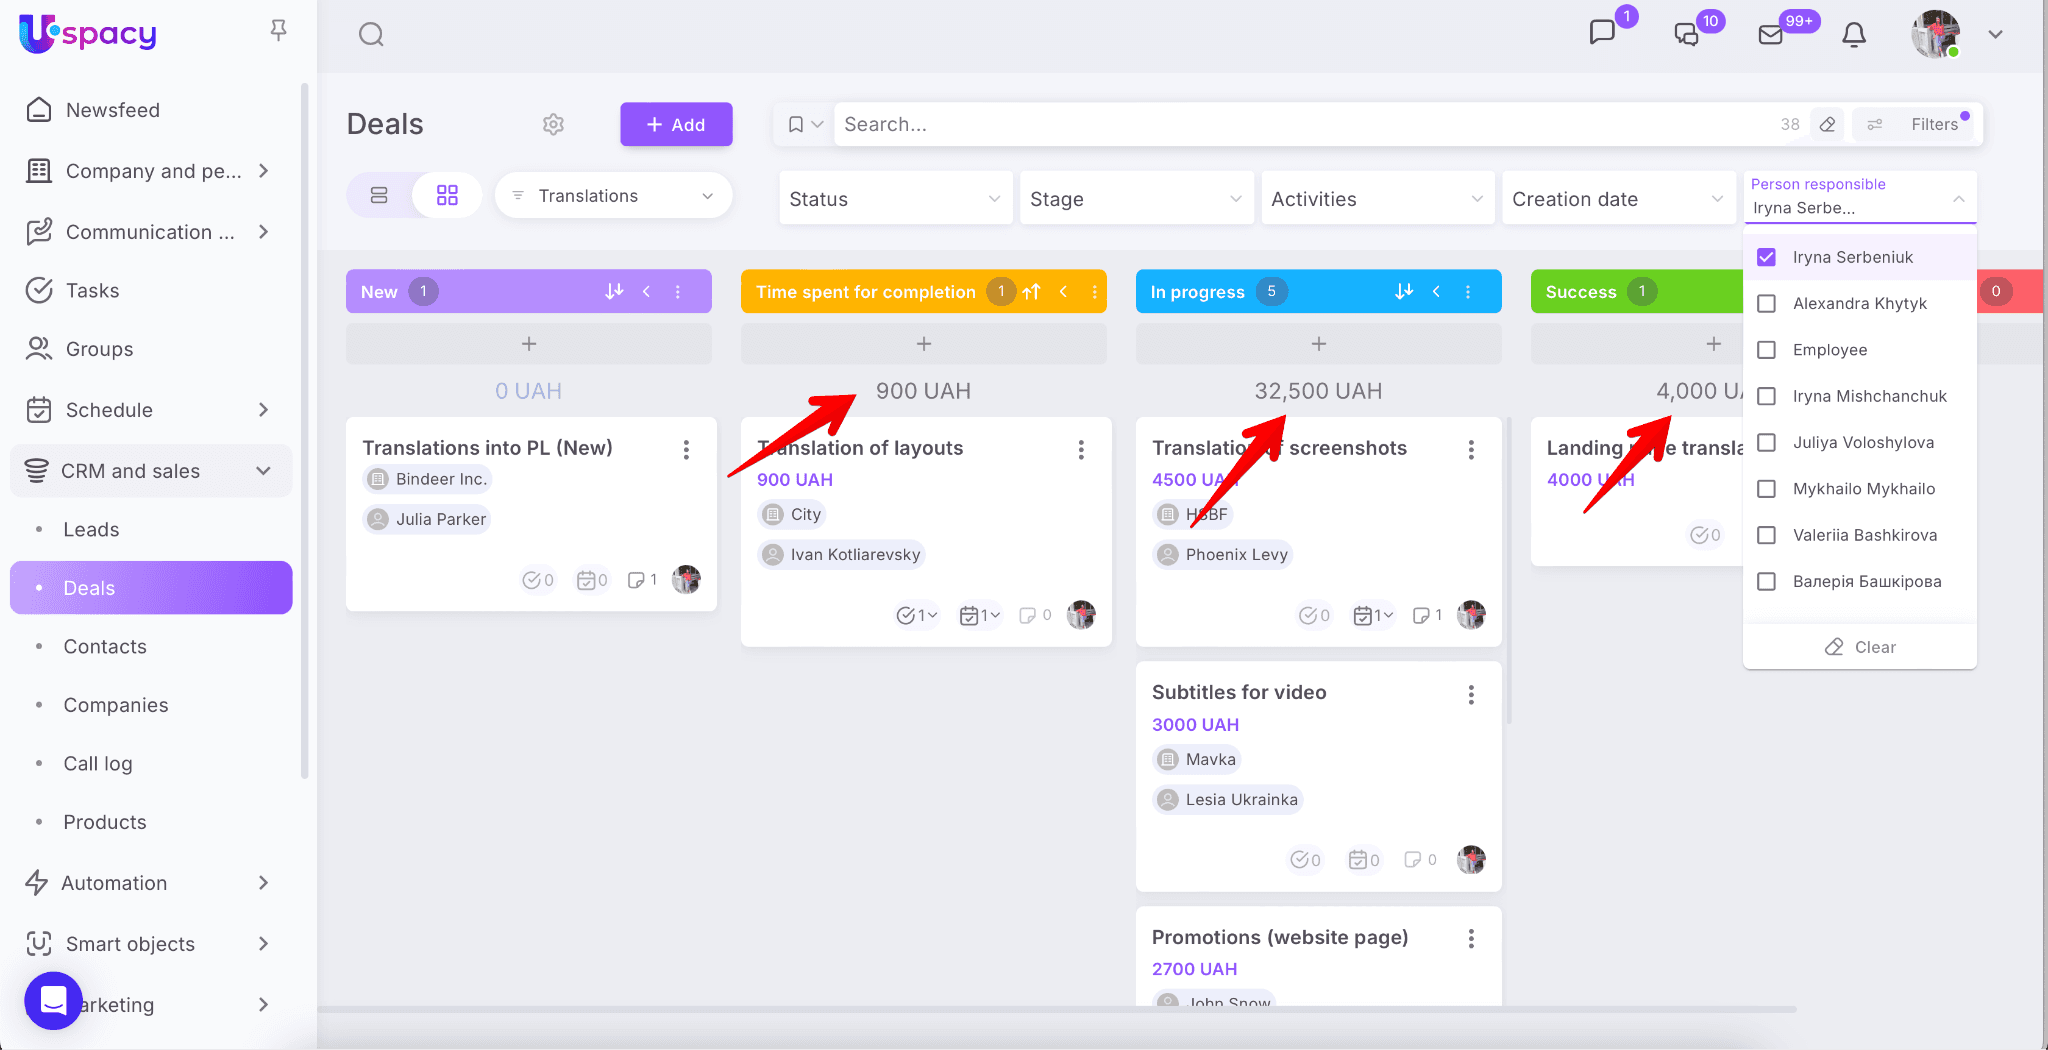Switch to kanban board view
The height and width of the screenshot is (1050, 2048).
pyautogui.click(x=447, y=195)
